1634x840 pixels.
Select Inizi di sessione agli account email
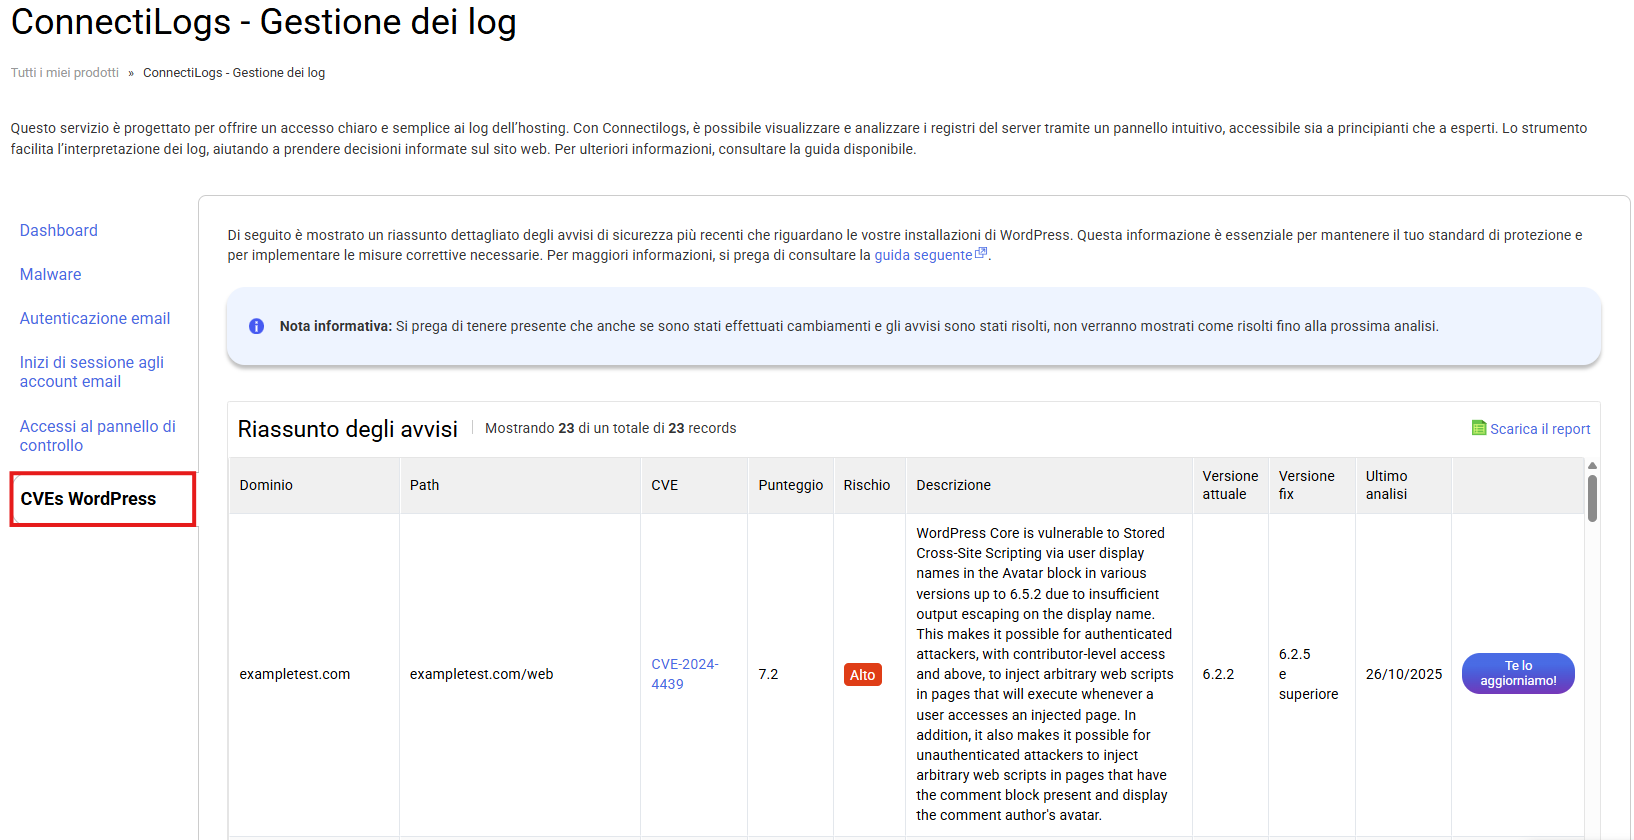click(92, 372)
